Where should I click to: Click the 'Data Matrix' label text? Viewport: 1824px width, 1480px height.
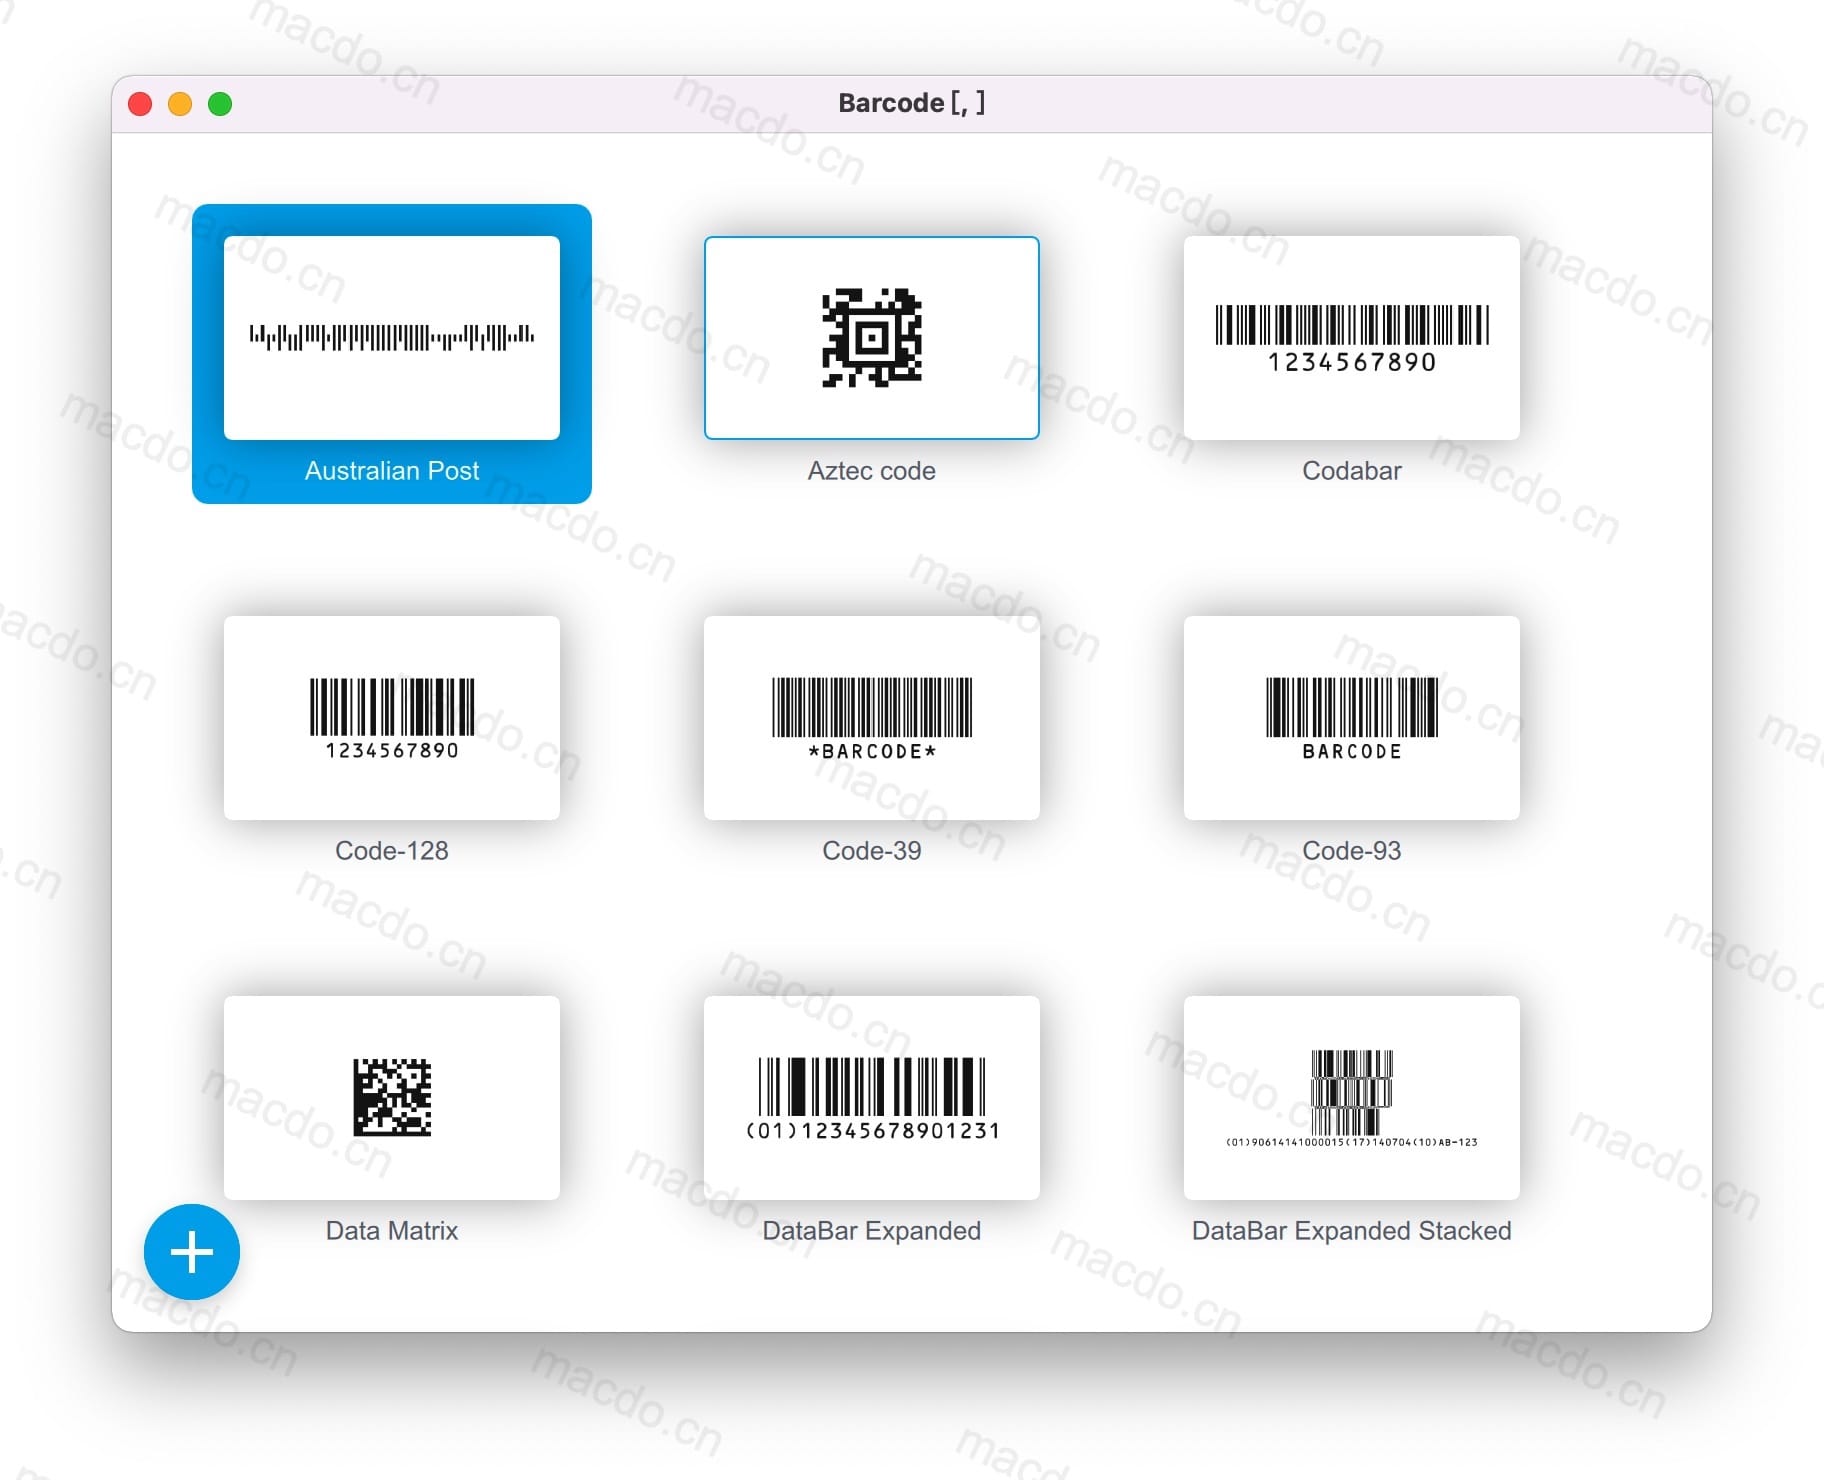[x=392, y=1231]
